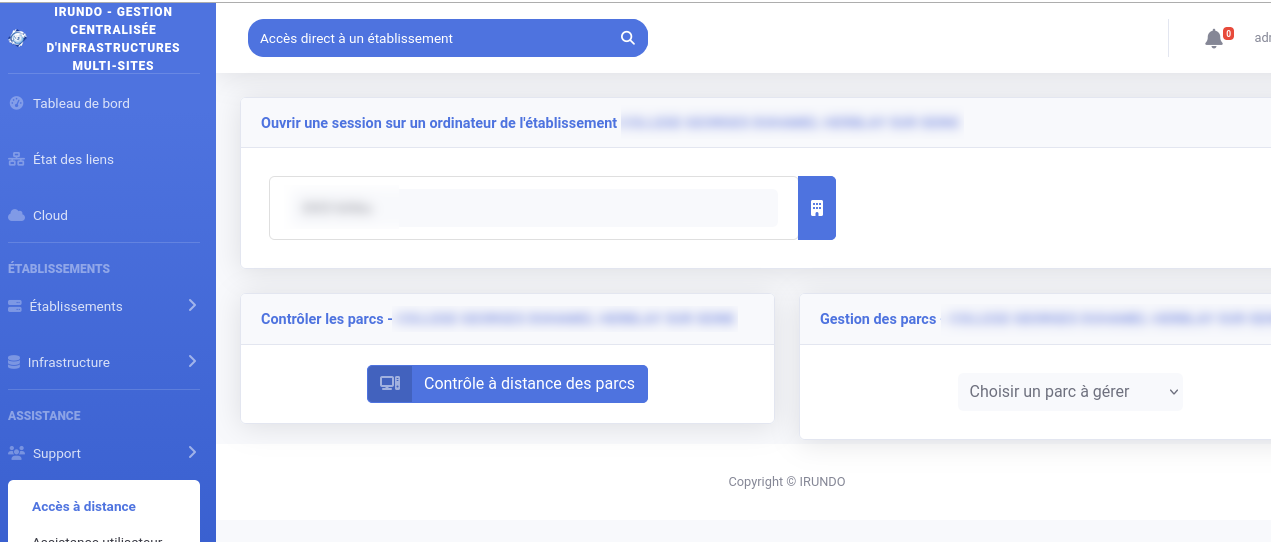Viewport: 1271px width, 542px height.
Task: Click the computer session input field
Action: pyautogui.click(x=533, y=208)
